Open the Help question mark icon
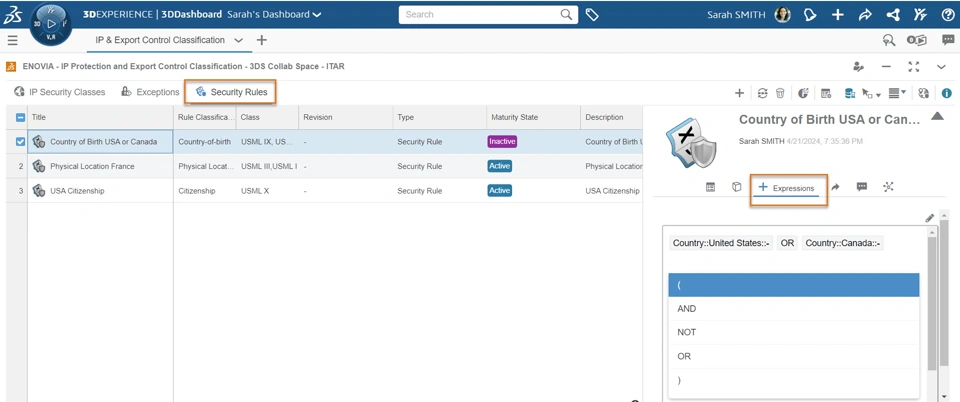 (947, 15)
